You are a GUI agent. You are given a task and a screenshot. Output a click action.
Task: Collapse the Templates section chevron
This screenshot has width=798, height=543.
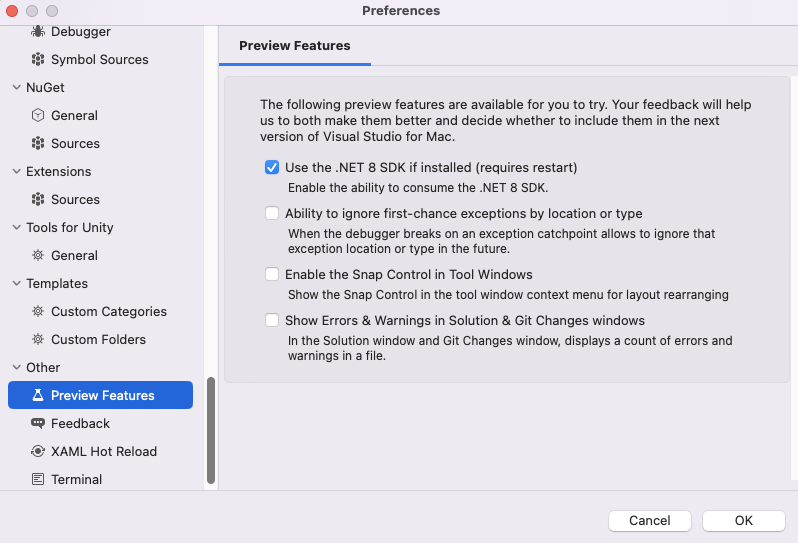point(17,283)
